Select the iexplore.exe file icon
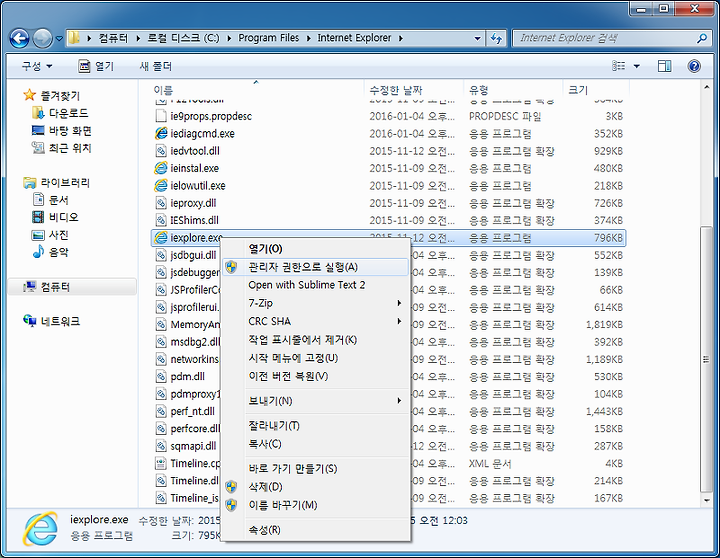Viewport: 720px width, 558px height. pos(161,237)
